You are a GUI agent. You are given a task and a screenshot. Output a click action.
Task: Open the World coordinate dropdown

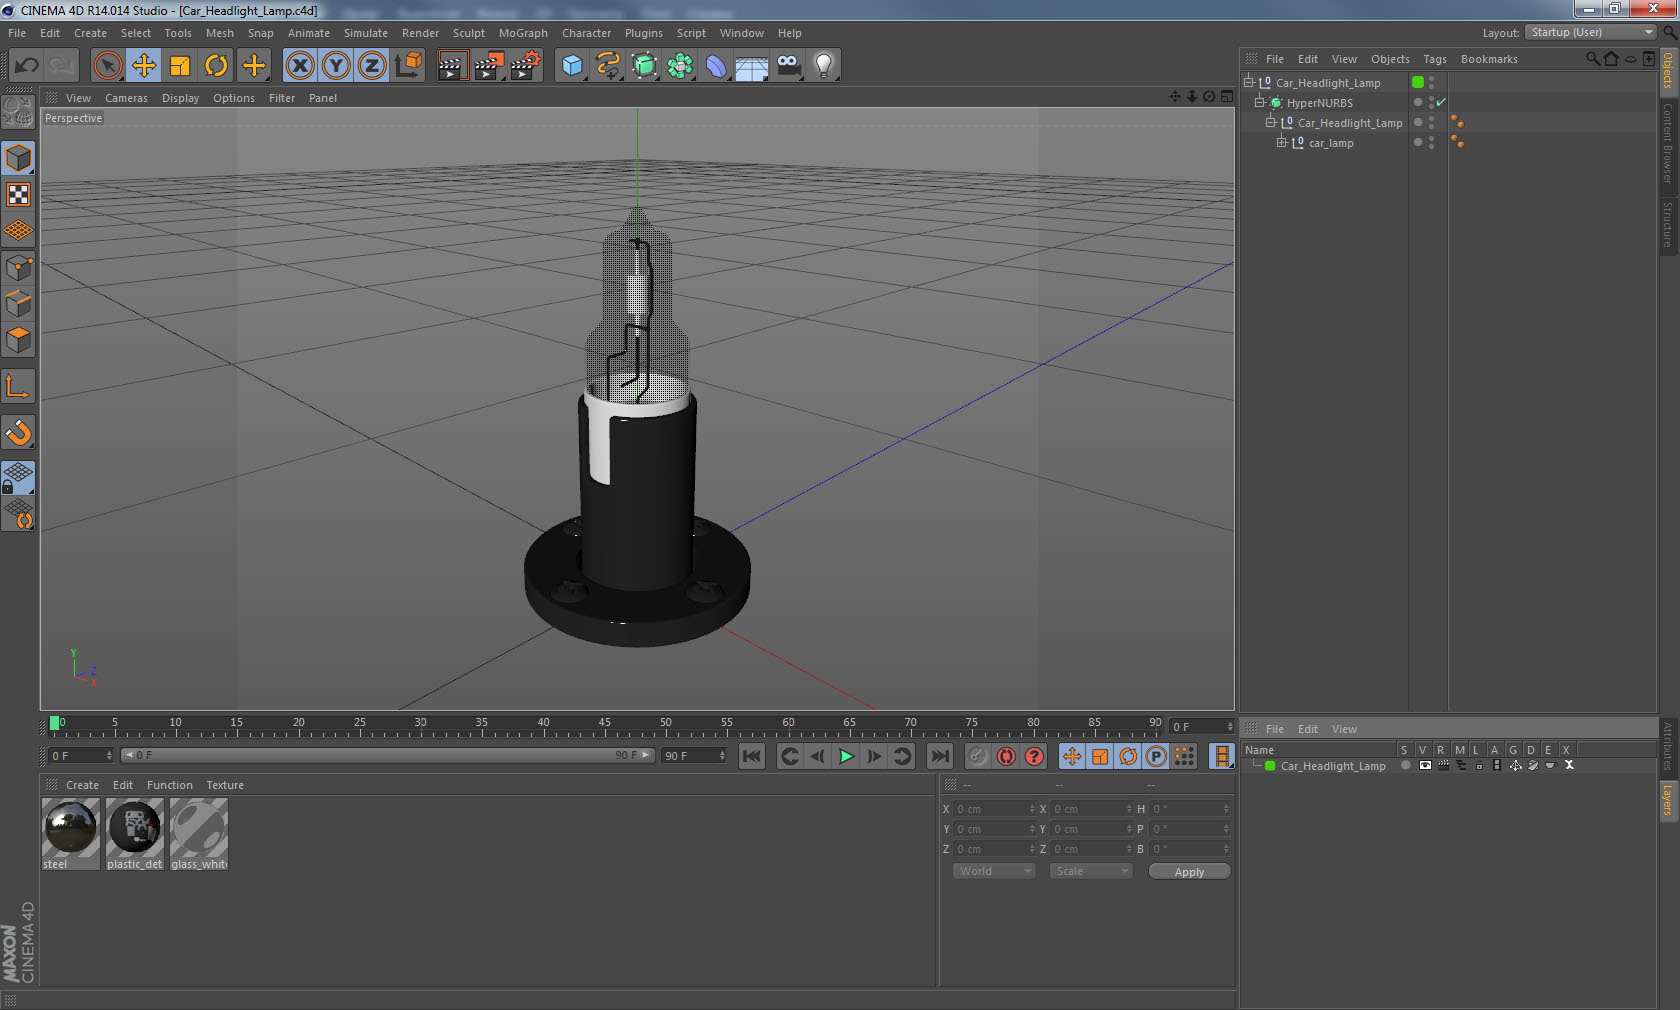click(994, 871)
